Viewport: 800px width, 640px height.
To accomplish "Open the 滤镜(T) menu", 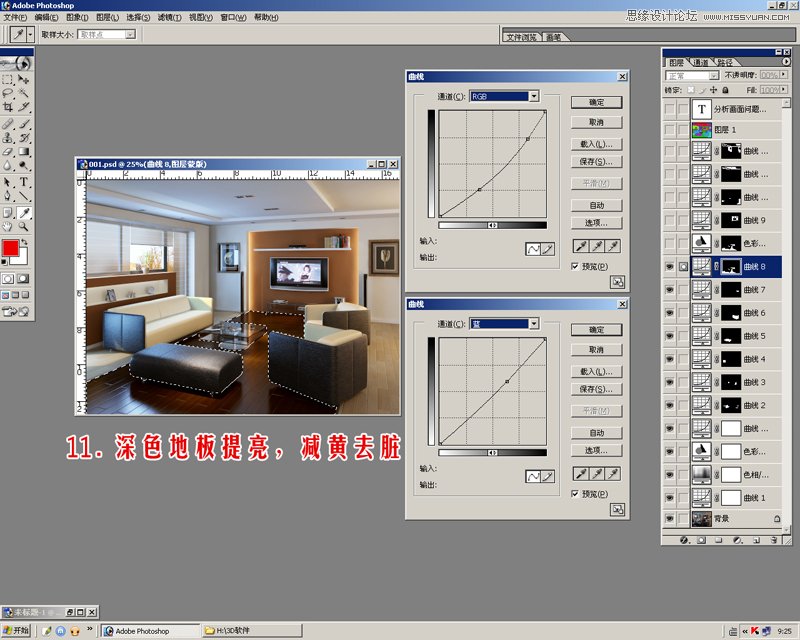I will (x=169, y=17).
